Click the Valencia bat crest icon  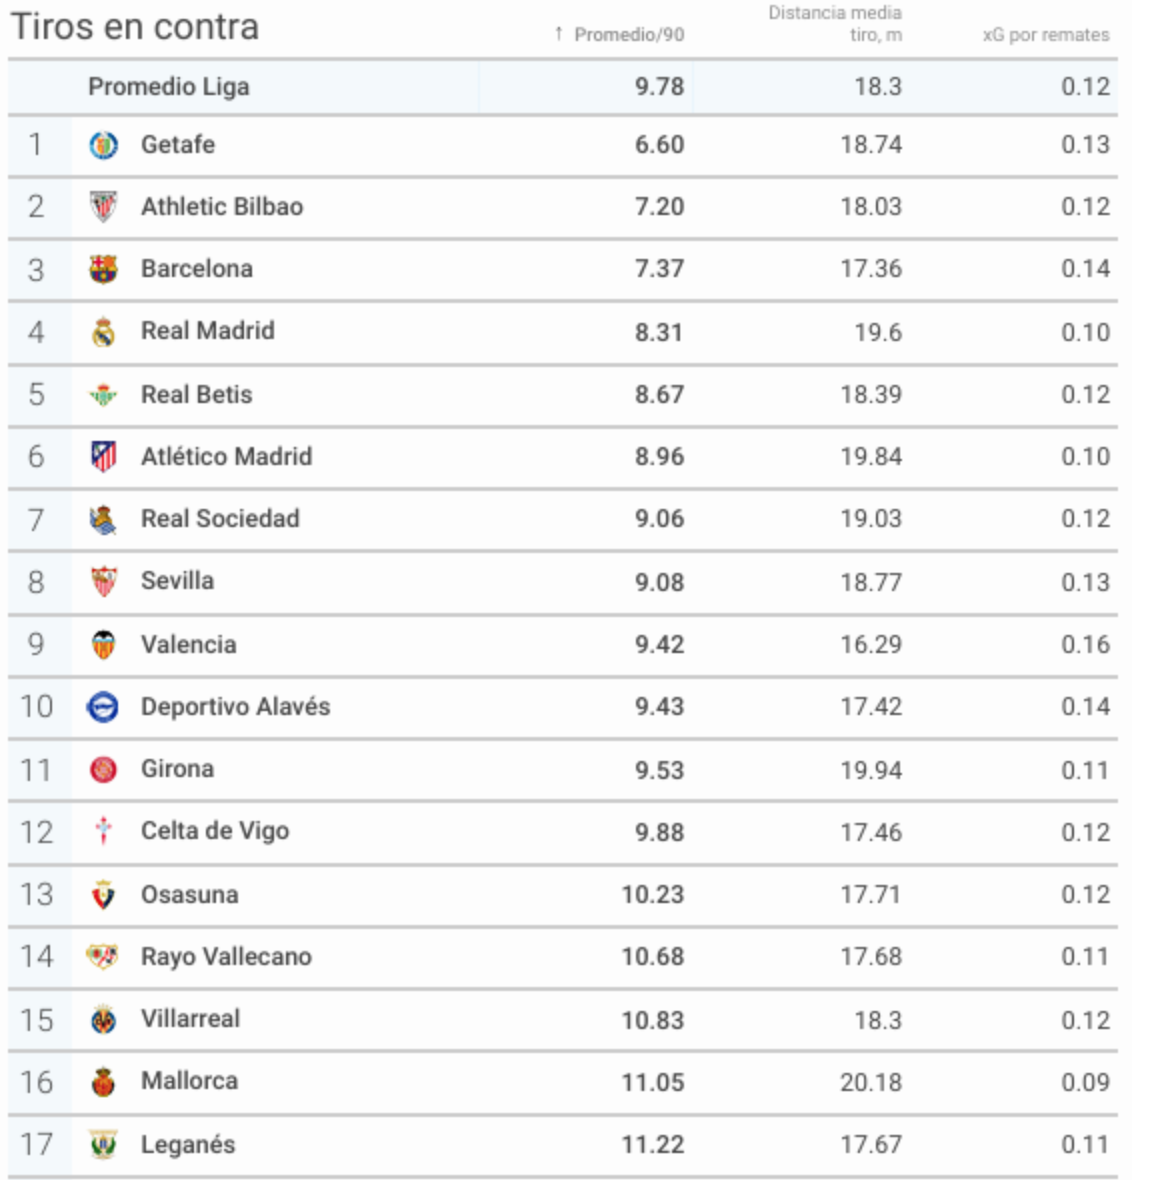coord(103,645)
